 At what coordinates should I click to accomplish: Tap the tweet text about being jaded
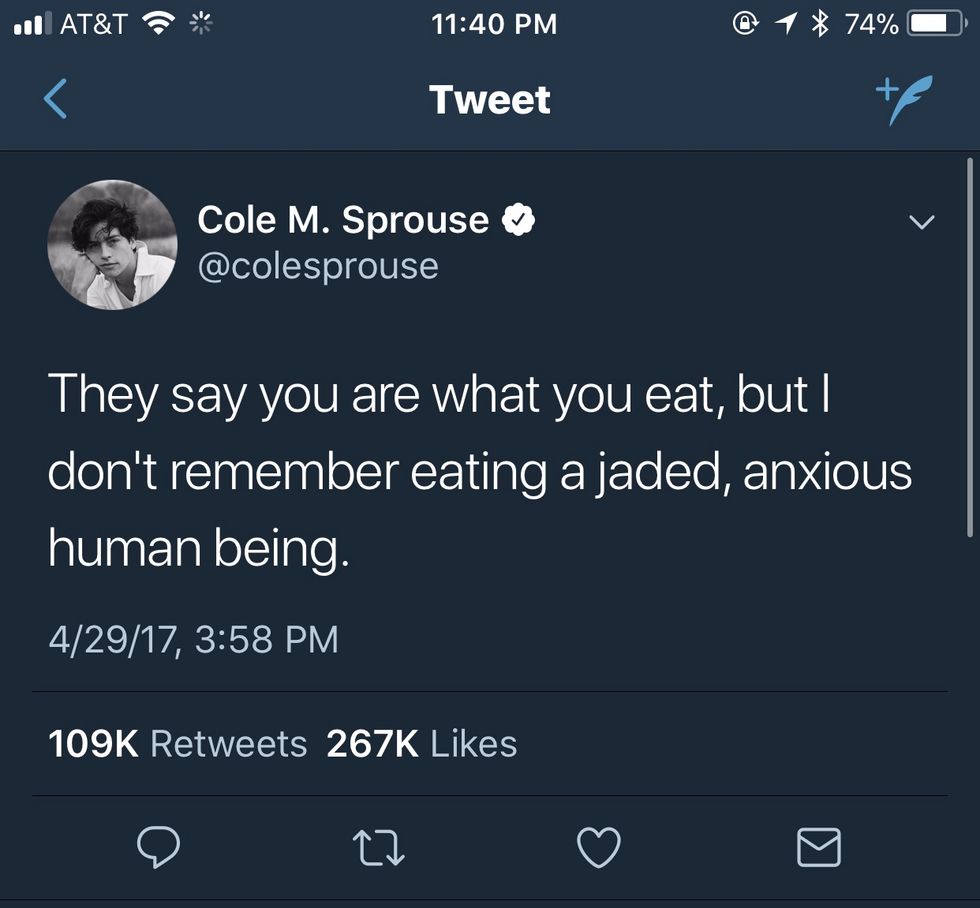tap(480, 470)
